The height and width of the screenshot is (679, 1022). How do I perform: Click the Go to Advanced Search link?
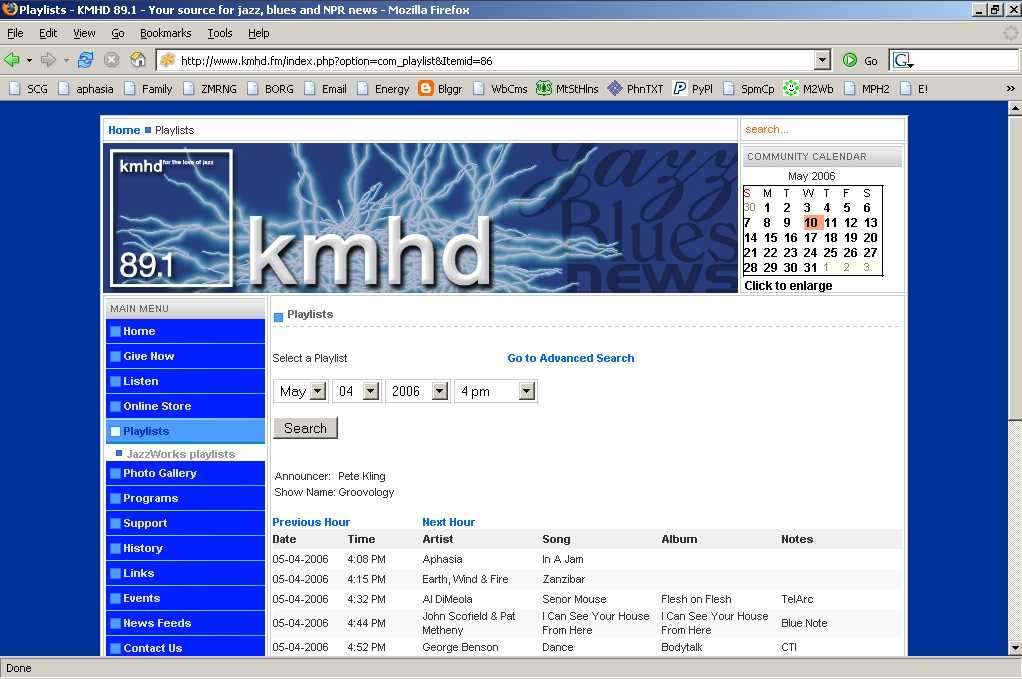571,357
